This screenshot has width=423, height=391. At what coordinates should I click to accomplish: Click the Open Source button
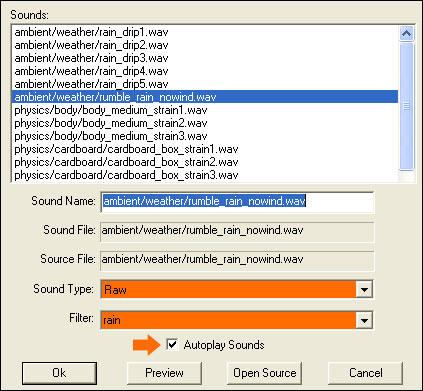point(265,373)
